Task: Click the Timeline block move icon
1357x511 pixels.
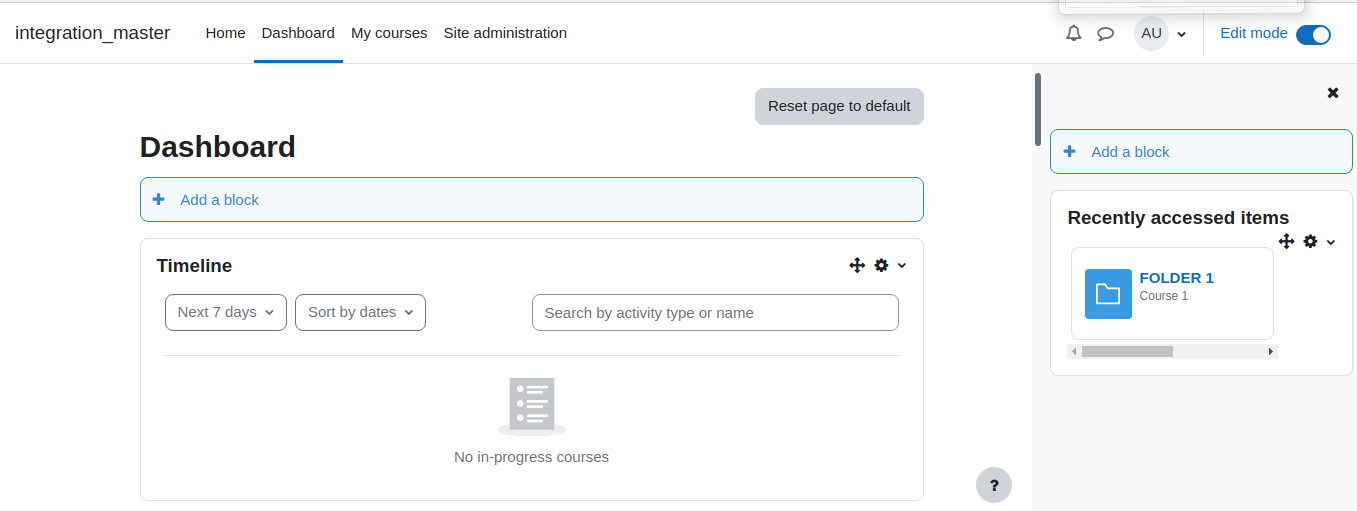Action: 857,265
